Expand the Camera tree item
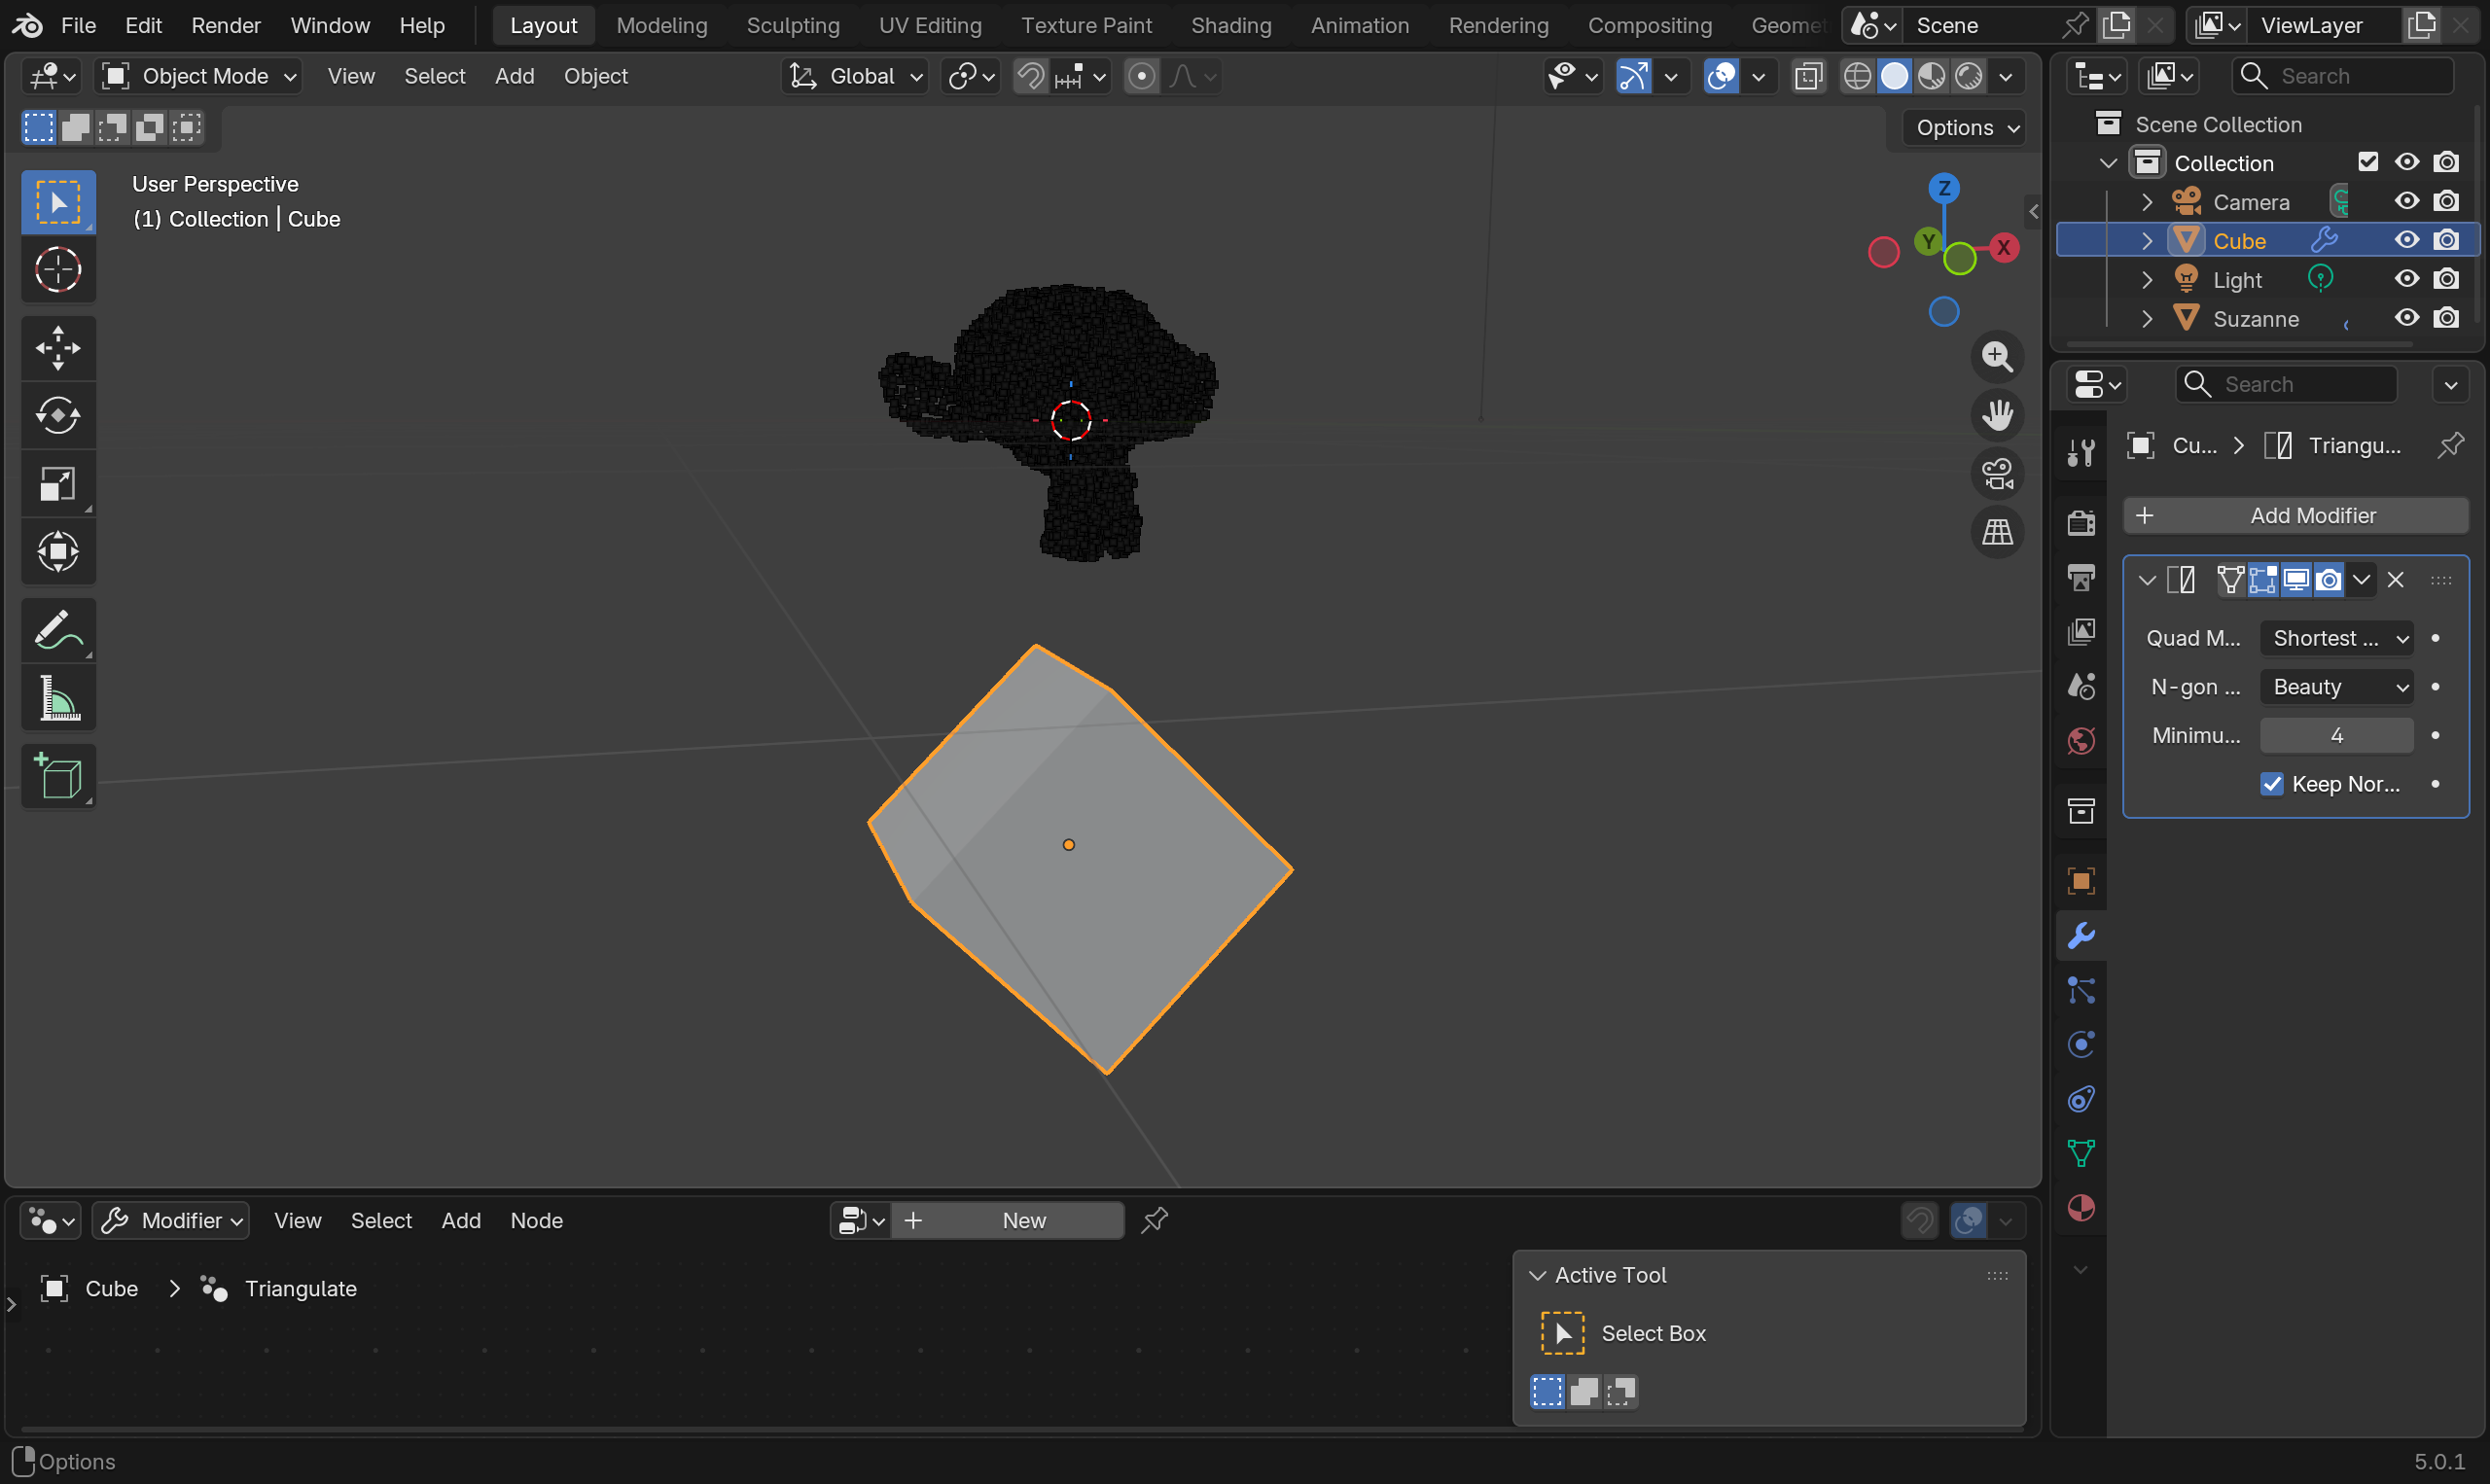The image size is (2490, 1484). coord(2146,202)
